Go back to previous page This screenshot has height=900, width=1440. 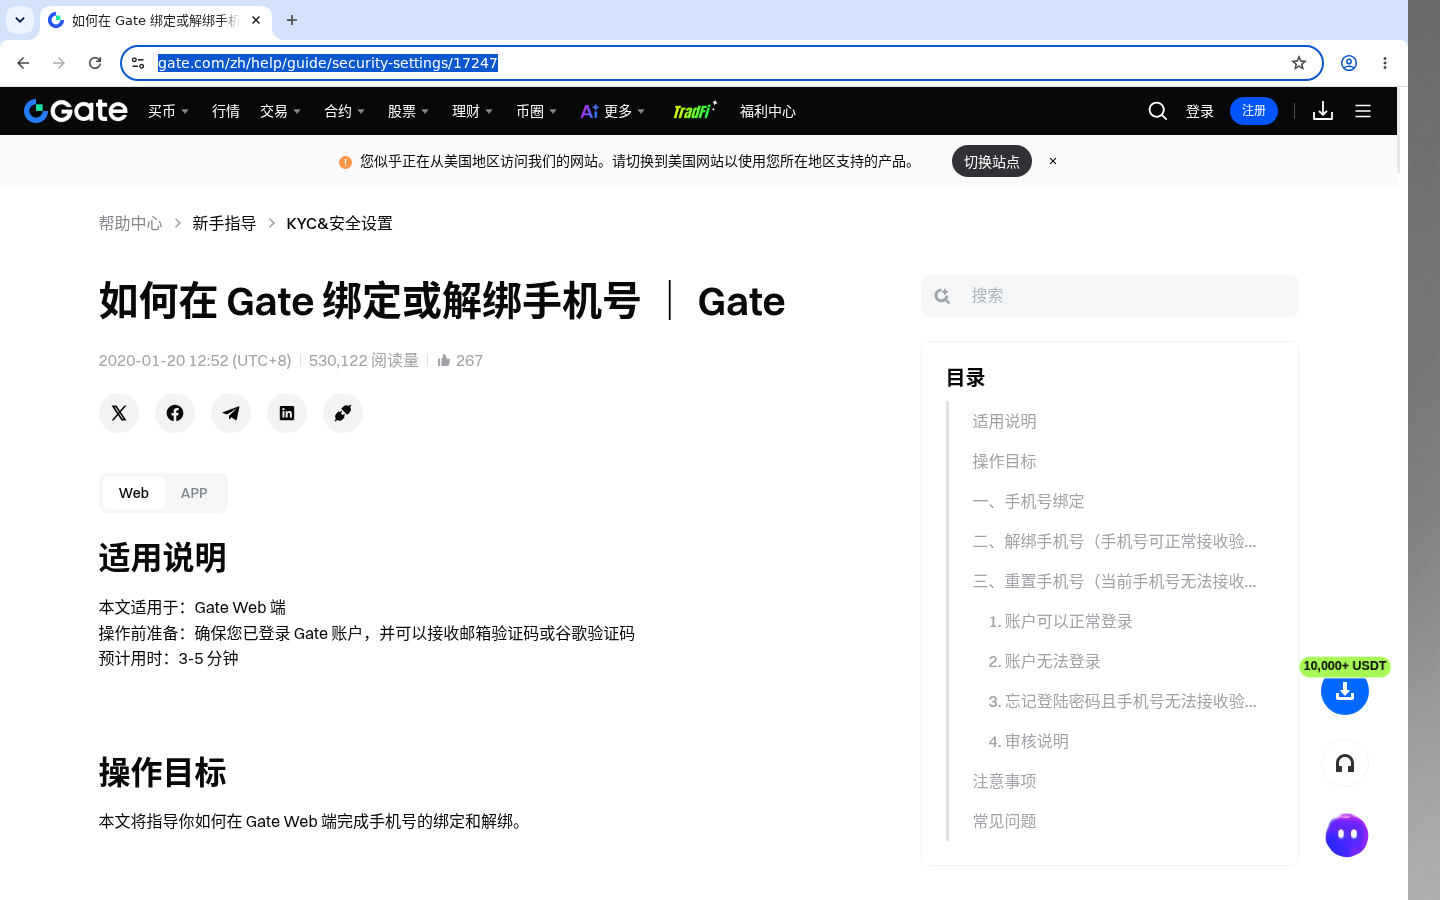click(23, 63)
